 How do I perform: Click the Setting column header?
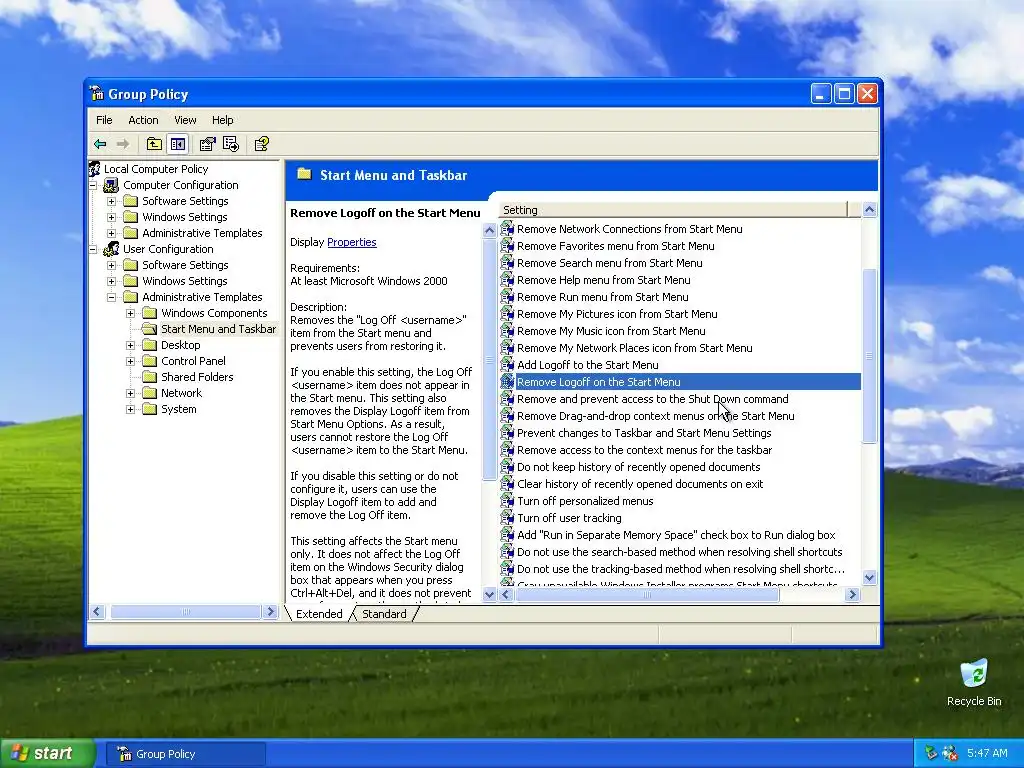[673, 210]
